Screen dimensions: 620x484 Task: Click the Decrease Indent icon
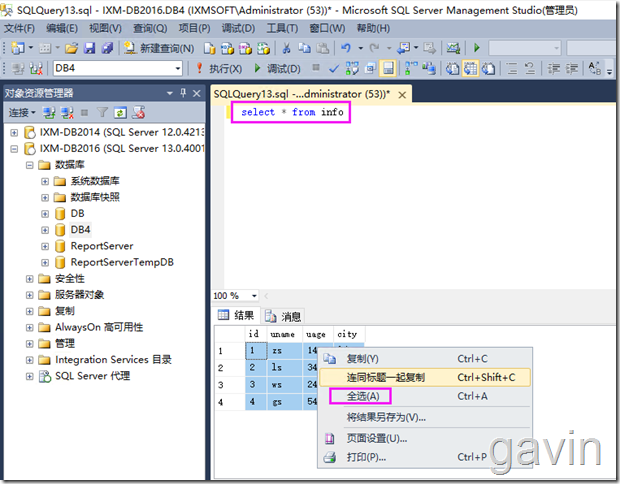(553, 68)
